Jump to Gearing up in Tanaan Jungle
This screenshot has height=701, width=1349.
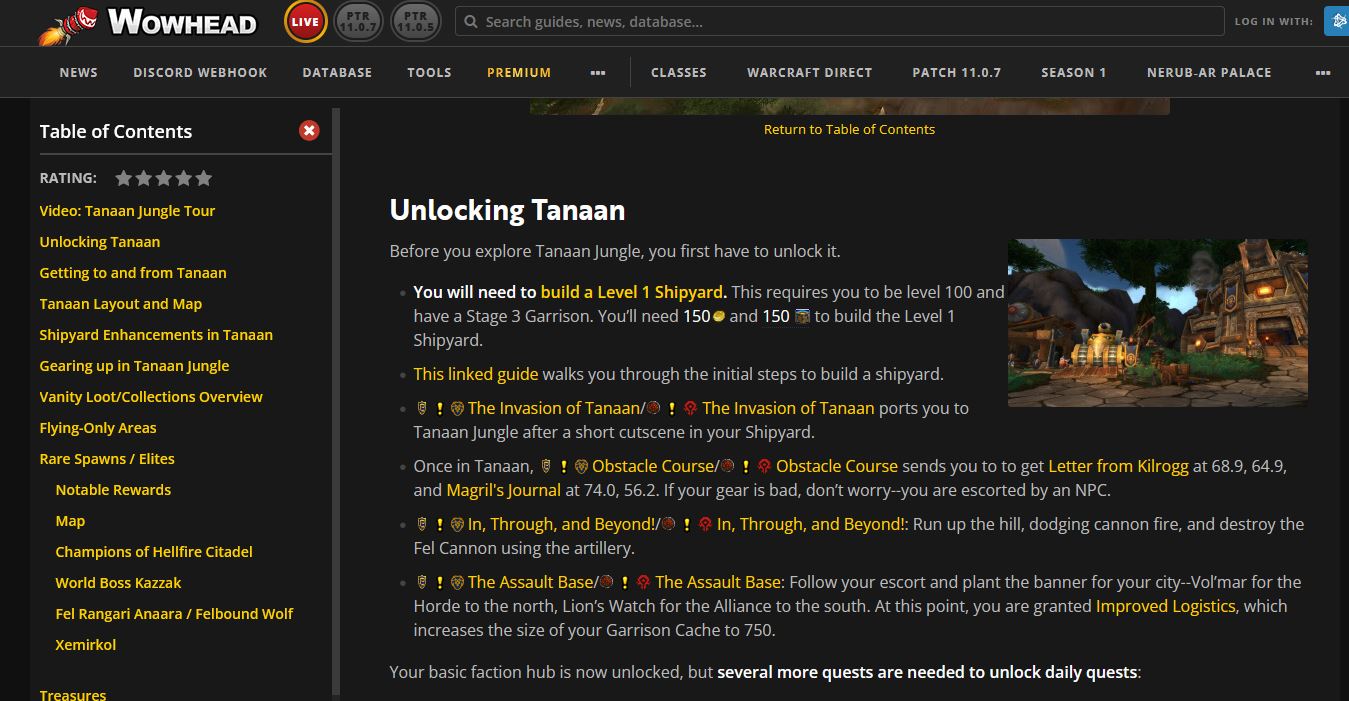134,366
